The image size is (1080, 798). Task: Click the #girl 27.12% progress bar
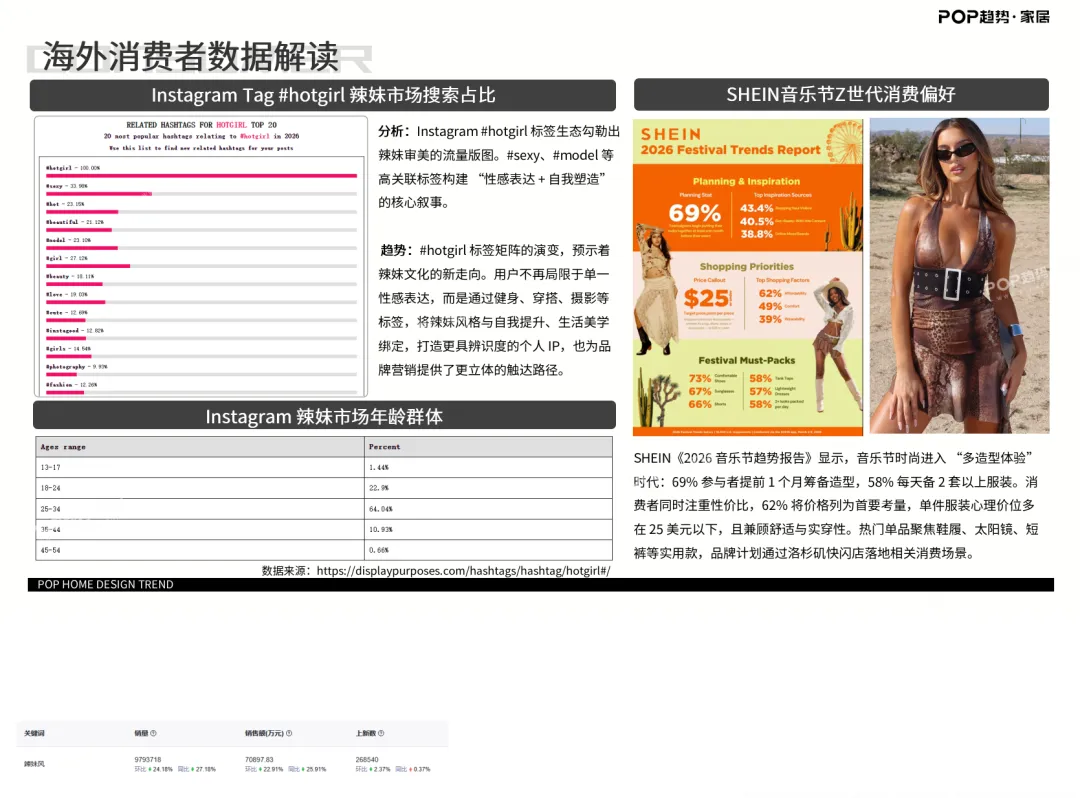(201, 266)
